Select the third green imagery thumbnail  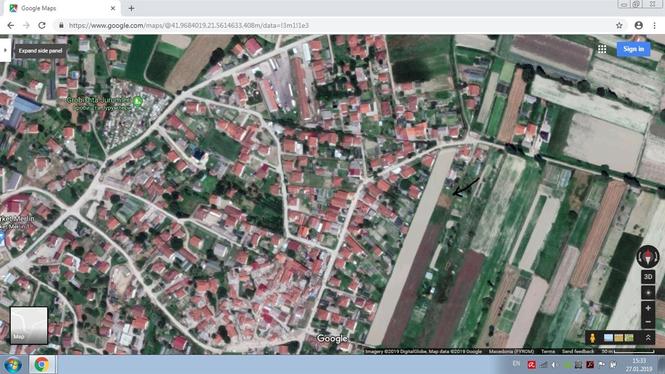click(629, 338)
